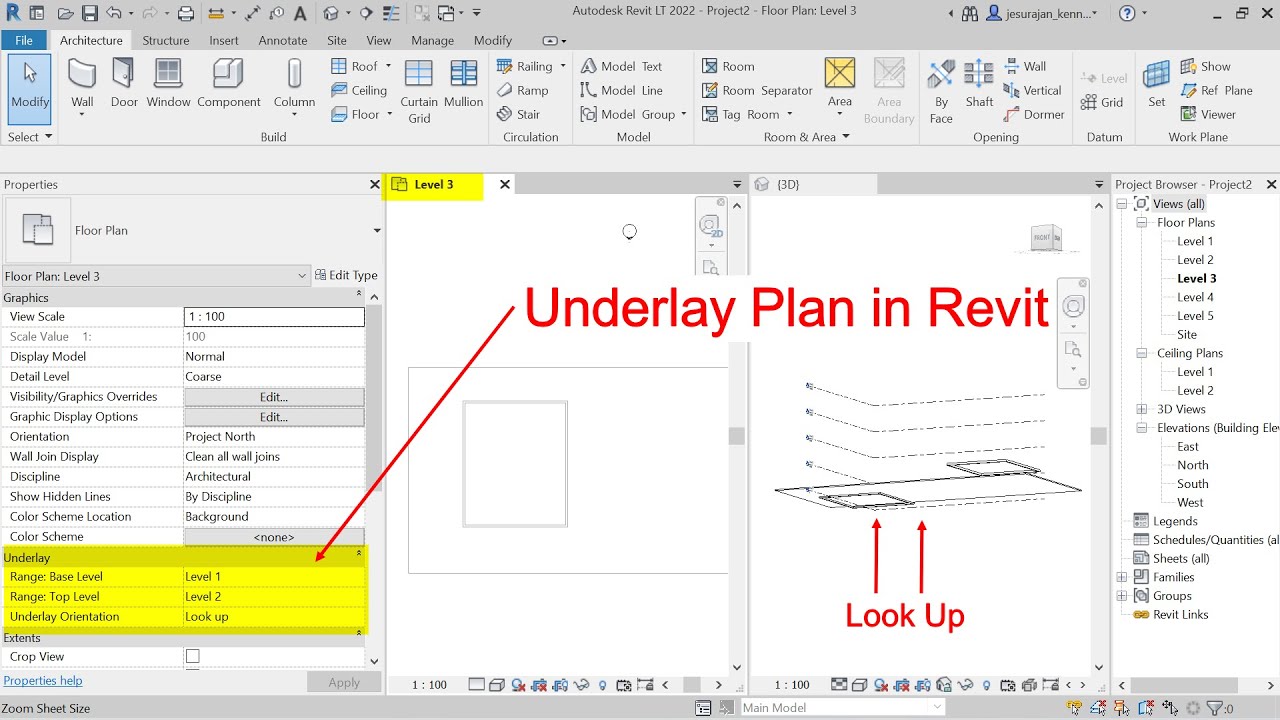Click the Roof tool

pyautogui.click(x=355, y=66)
